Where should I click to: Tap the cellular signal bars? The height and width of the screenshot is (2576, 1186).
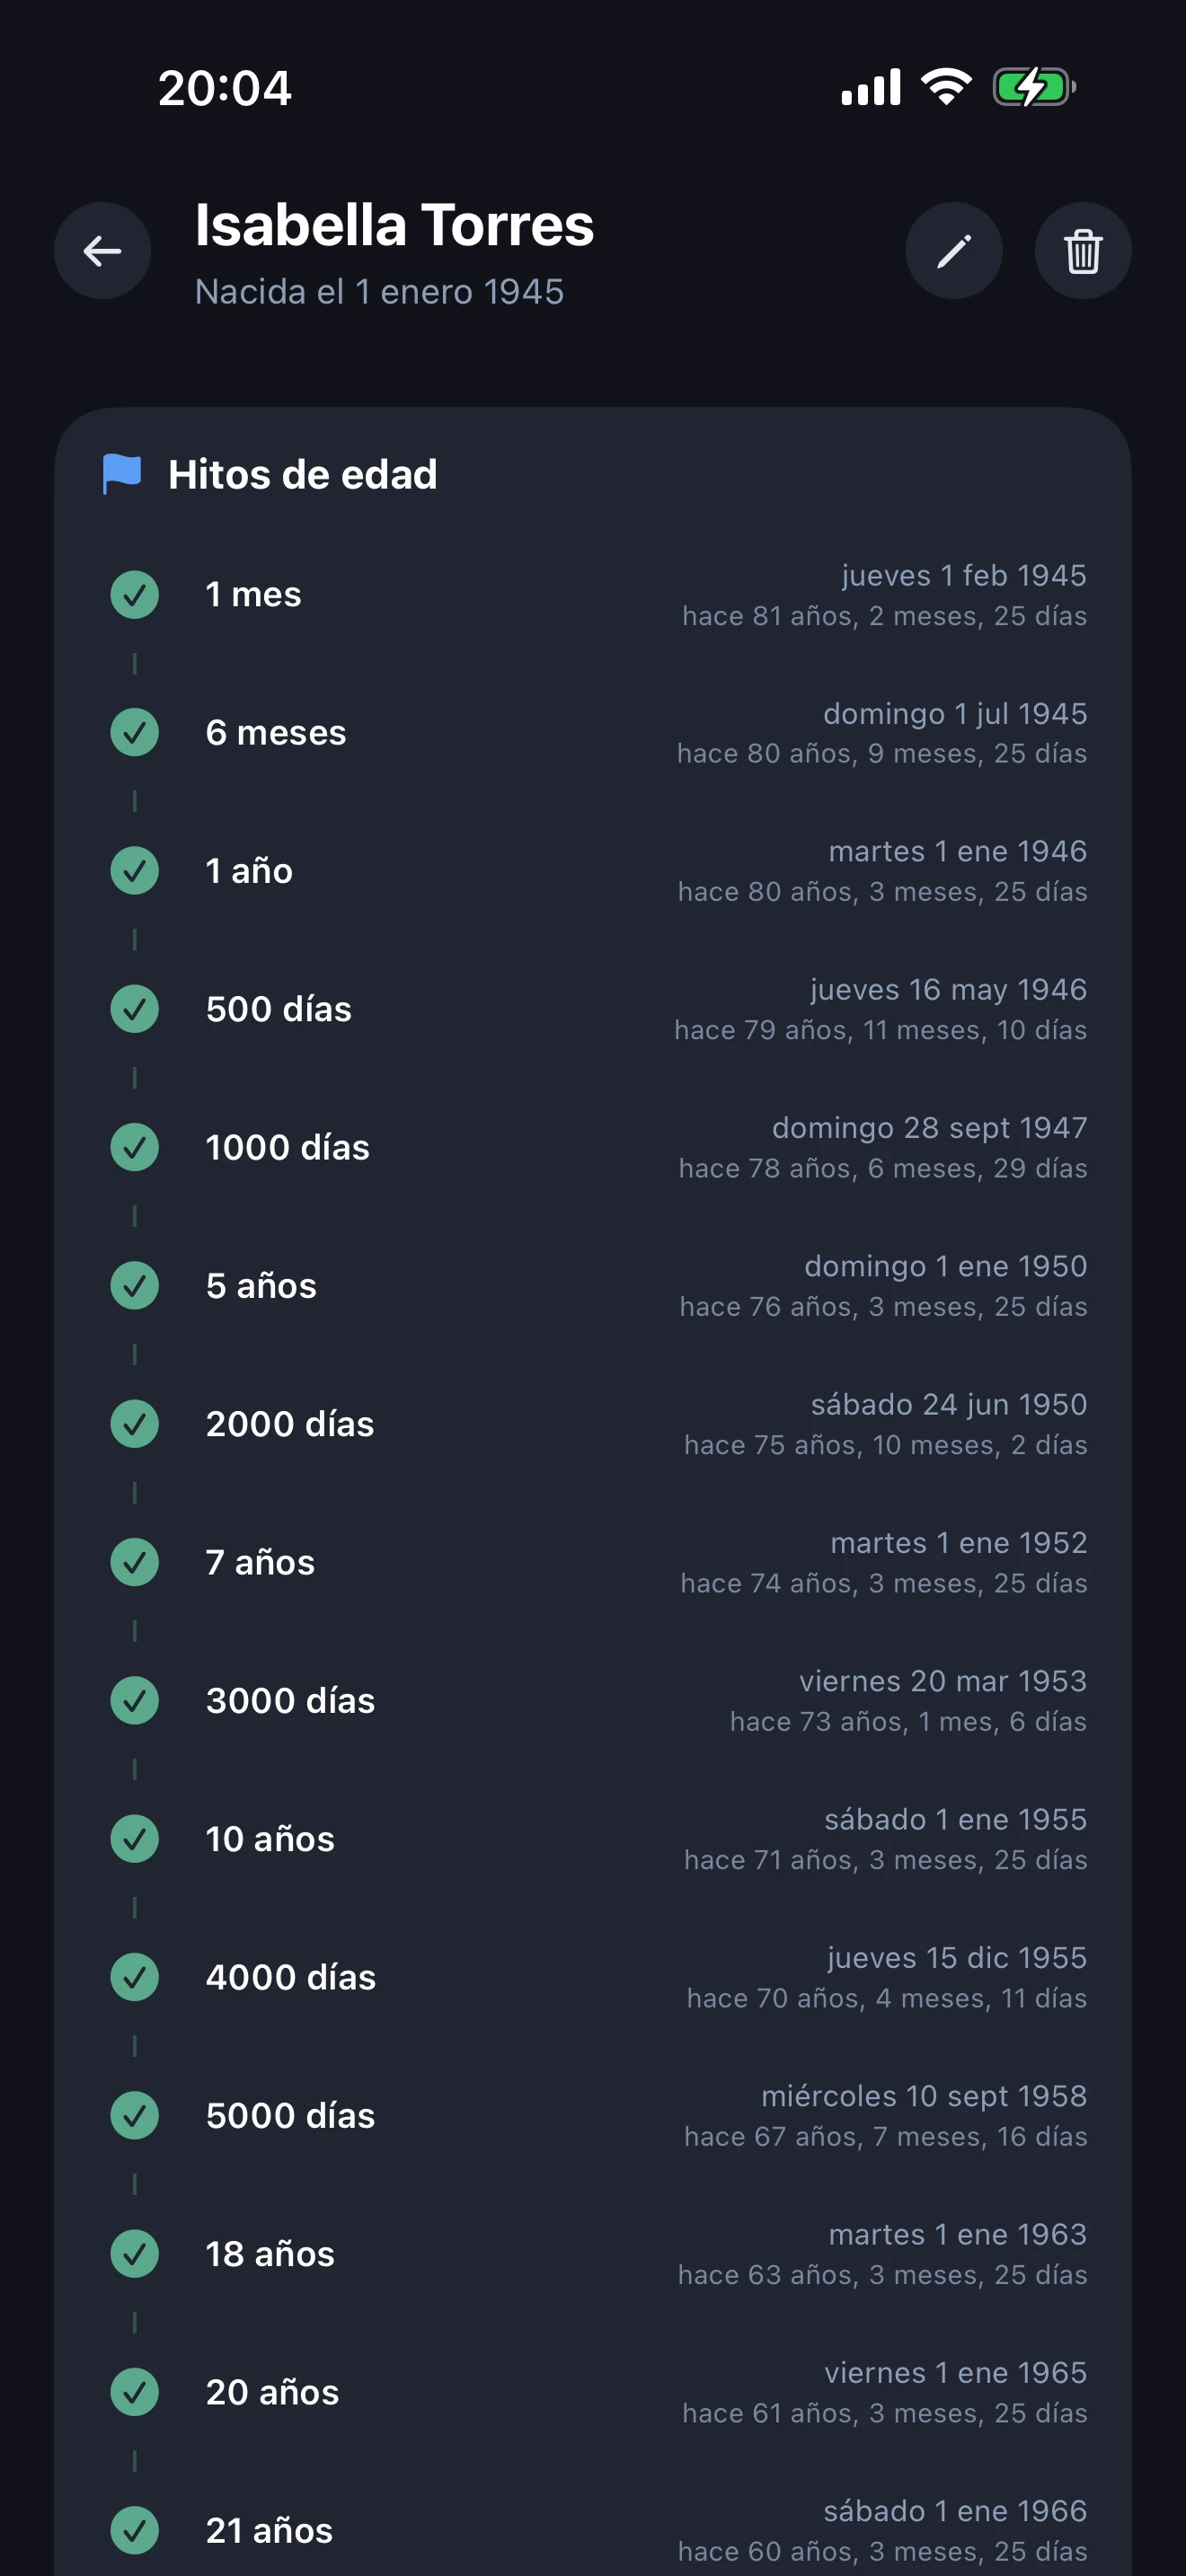click(x=871, y=88)
